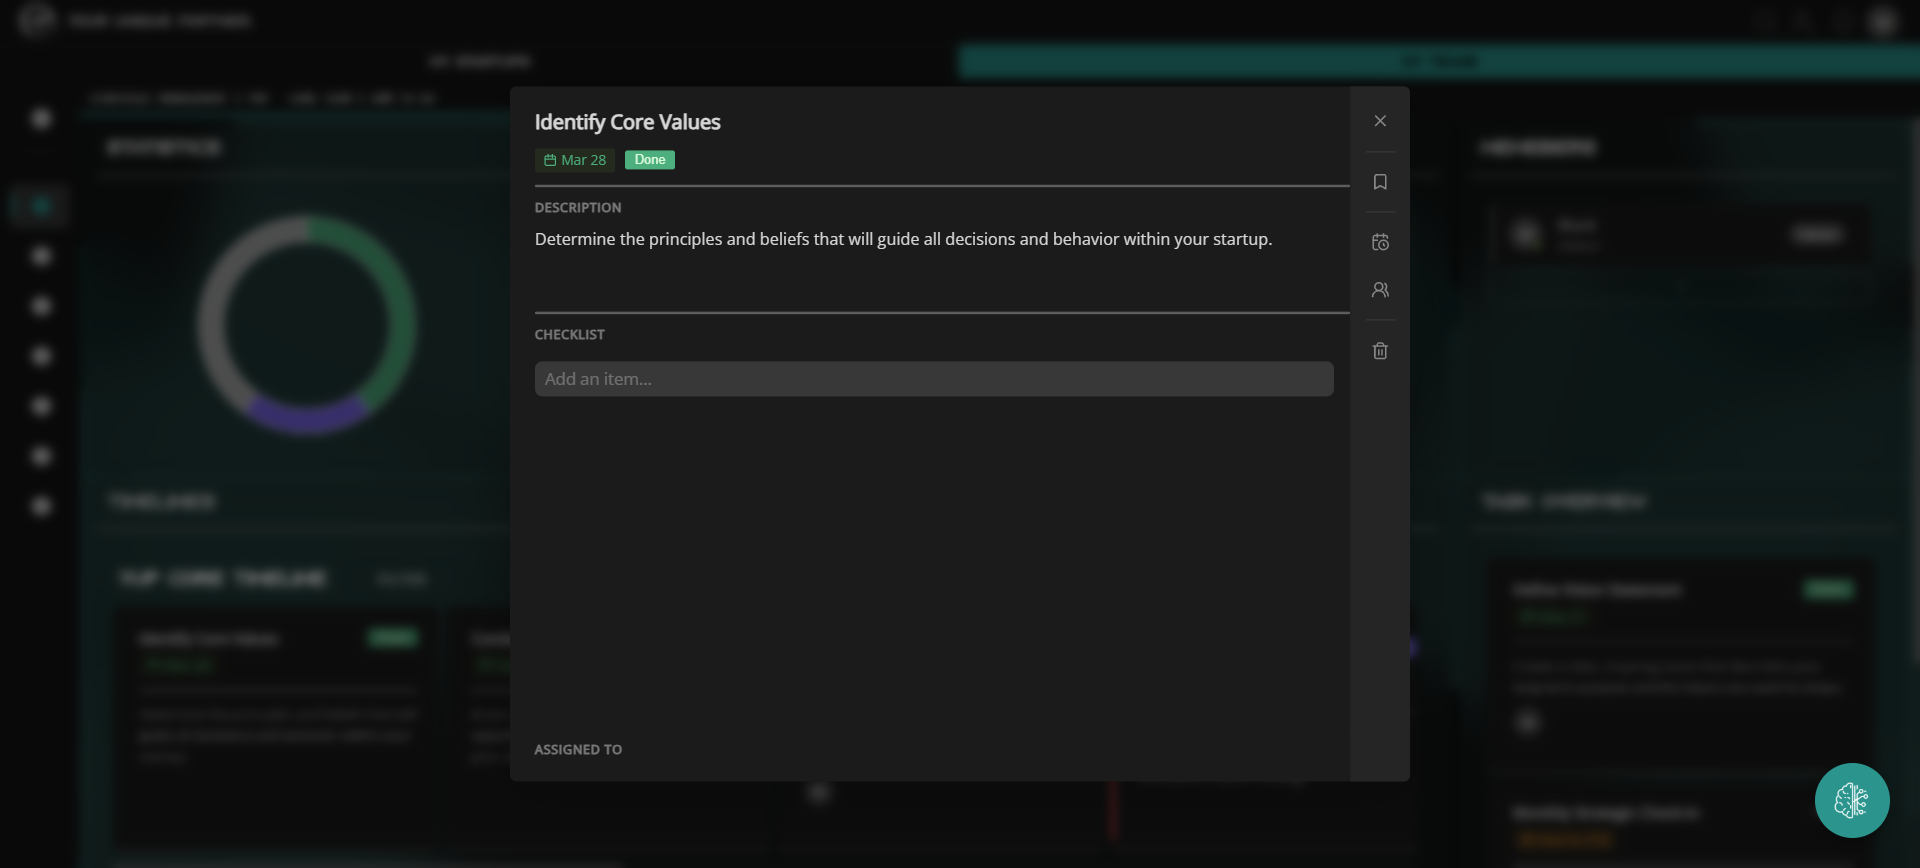Open the AI brain assistant button
Image resolution: width=1920 pixels, height=868 pixels.
[x=1852, y=800]
